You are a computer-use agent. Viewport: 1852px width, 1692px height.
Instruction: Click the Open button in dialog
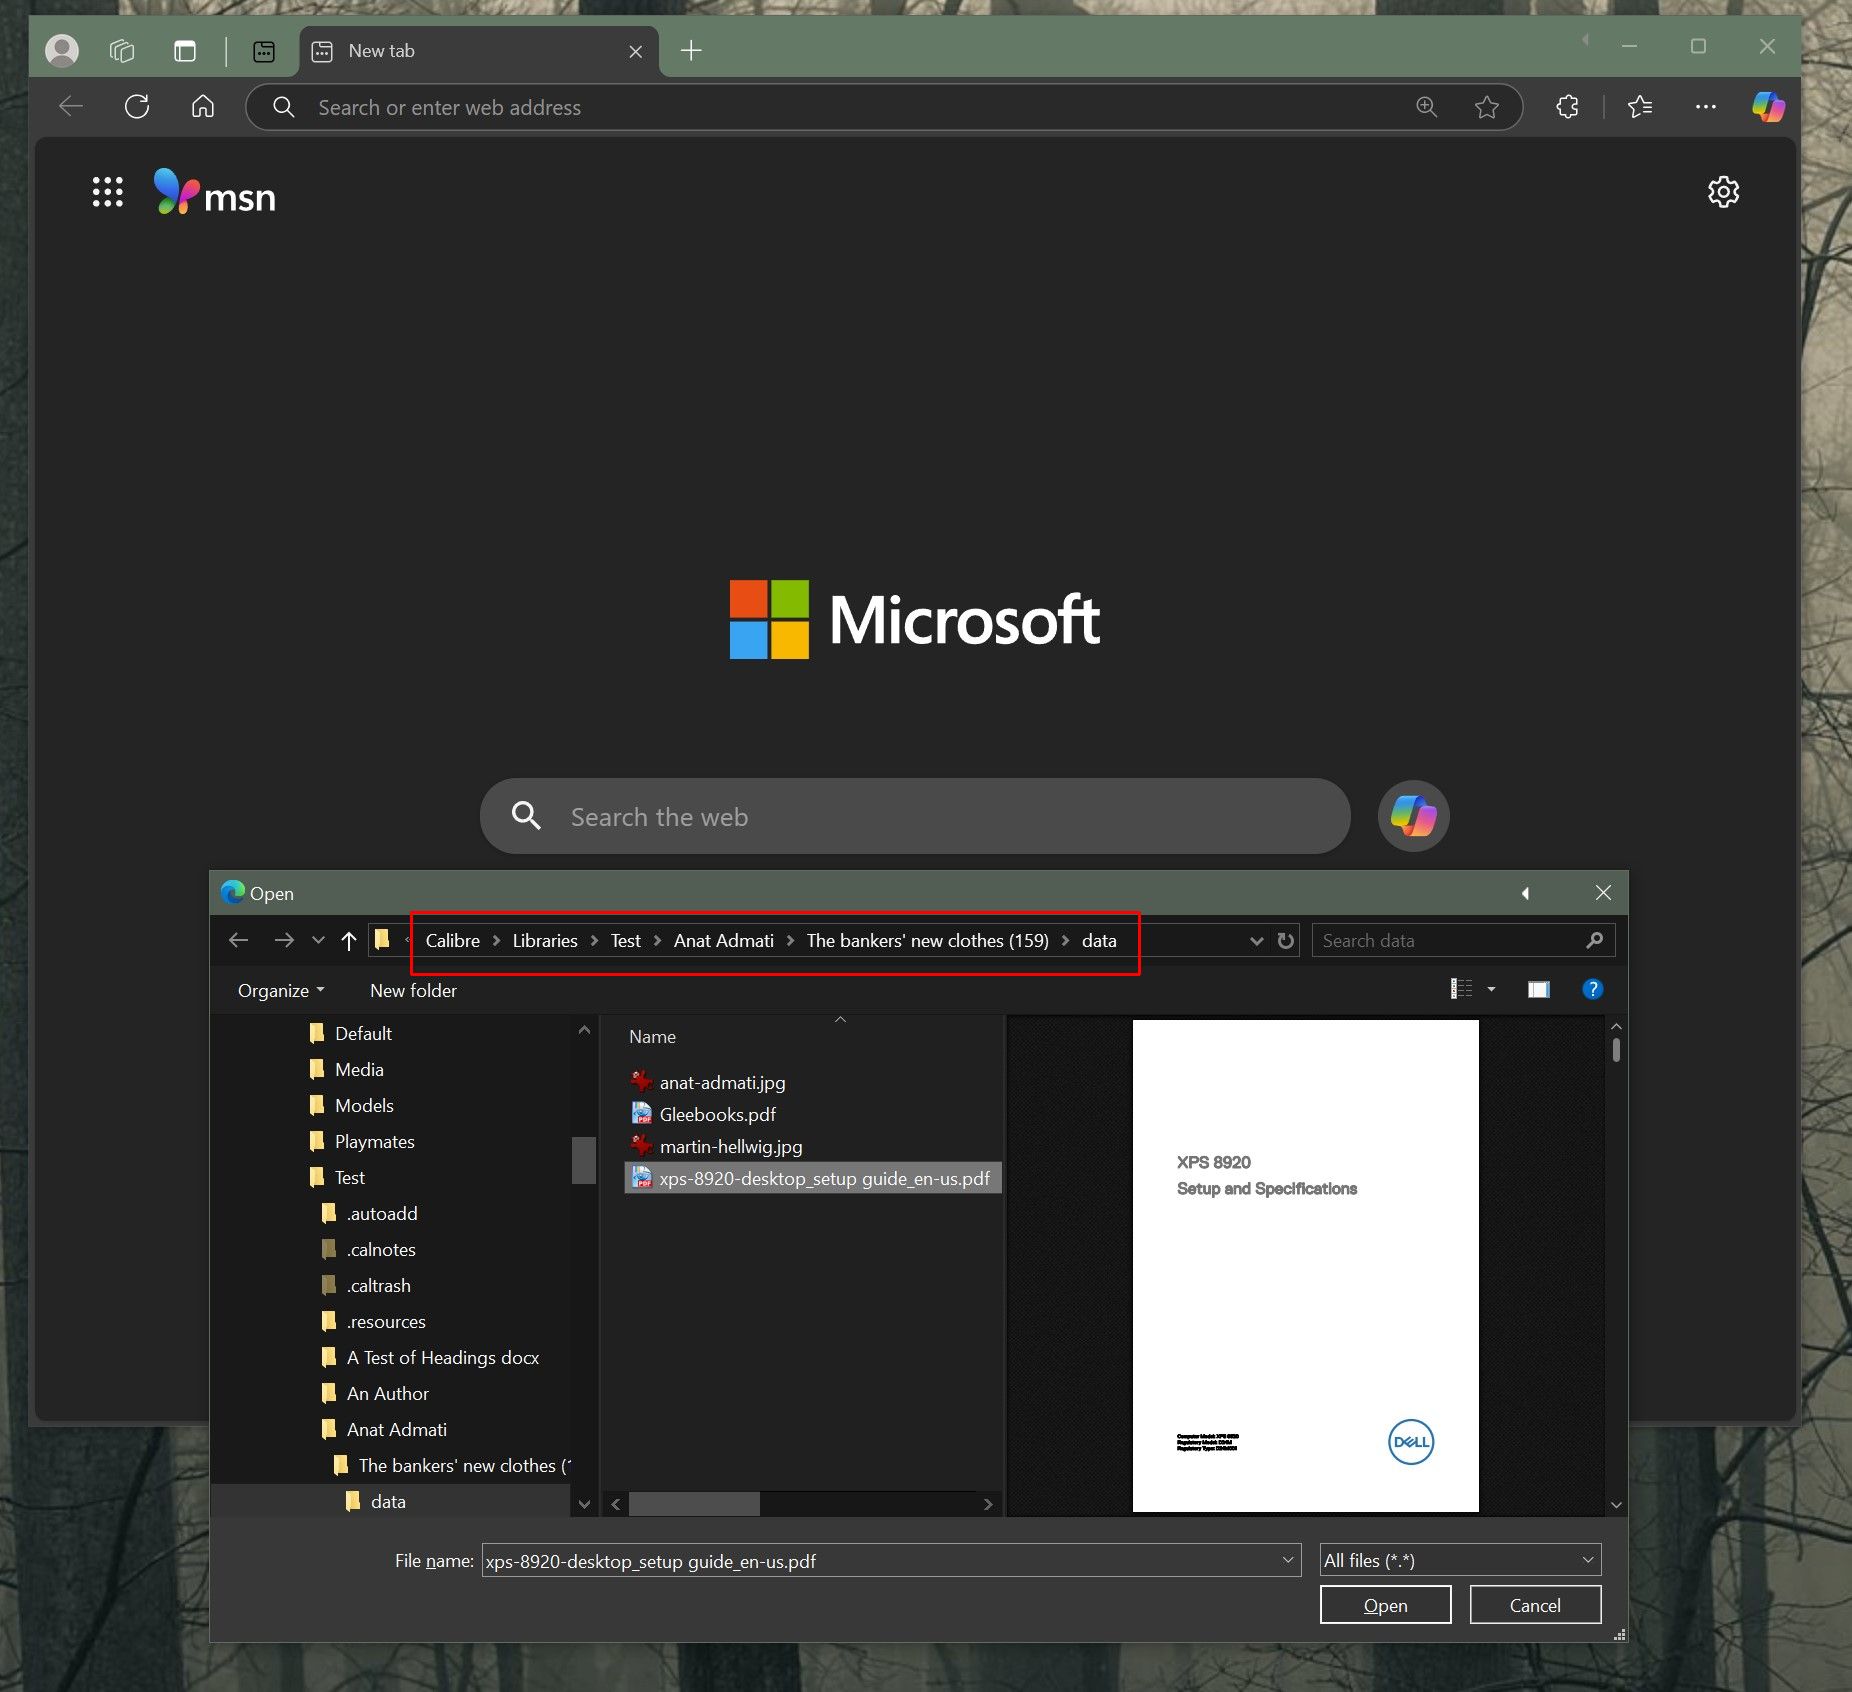click(1385, 1606)
